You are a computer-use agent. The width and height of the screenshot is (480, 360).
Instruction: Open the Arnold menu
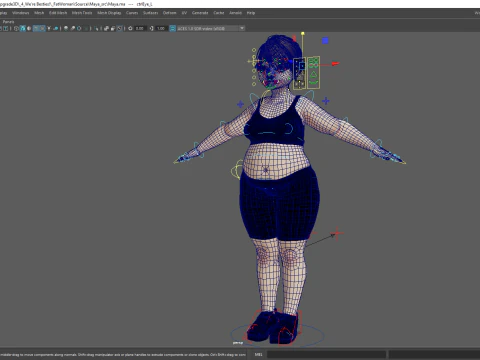(x=235, y=13)
